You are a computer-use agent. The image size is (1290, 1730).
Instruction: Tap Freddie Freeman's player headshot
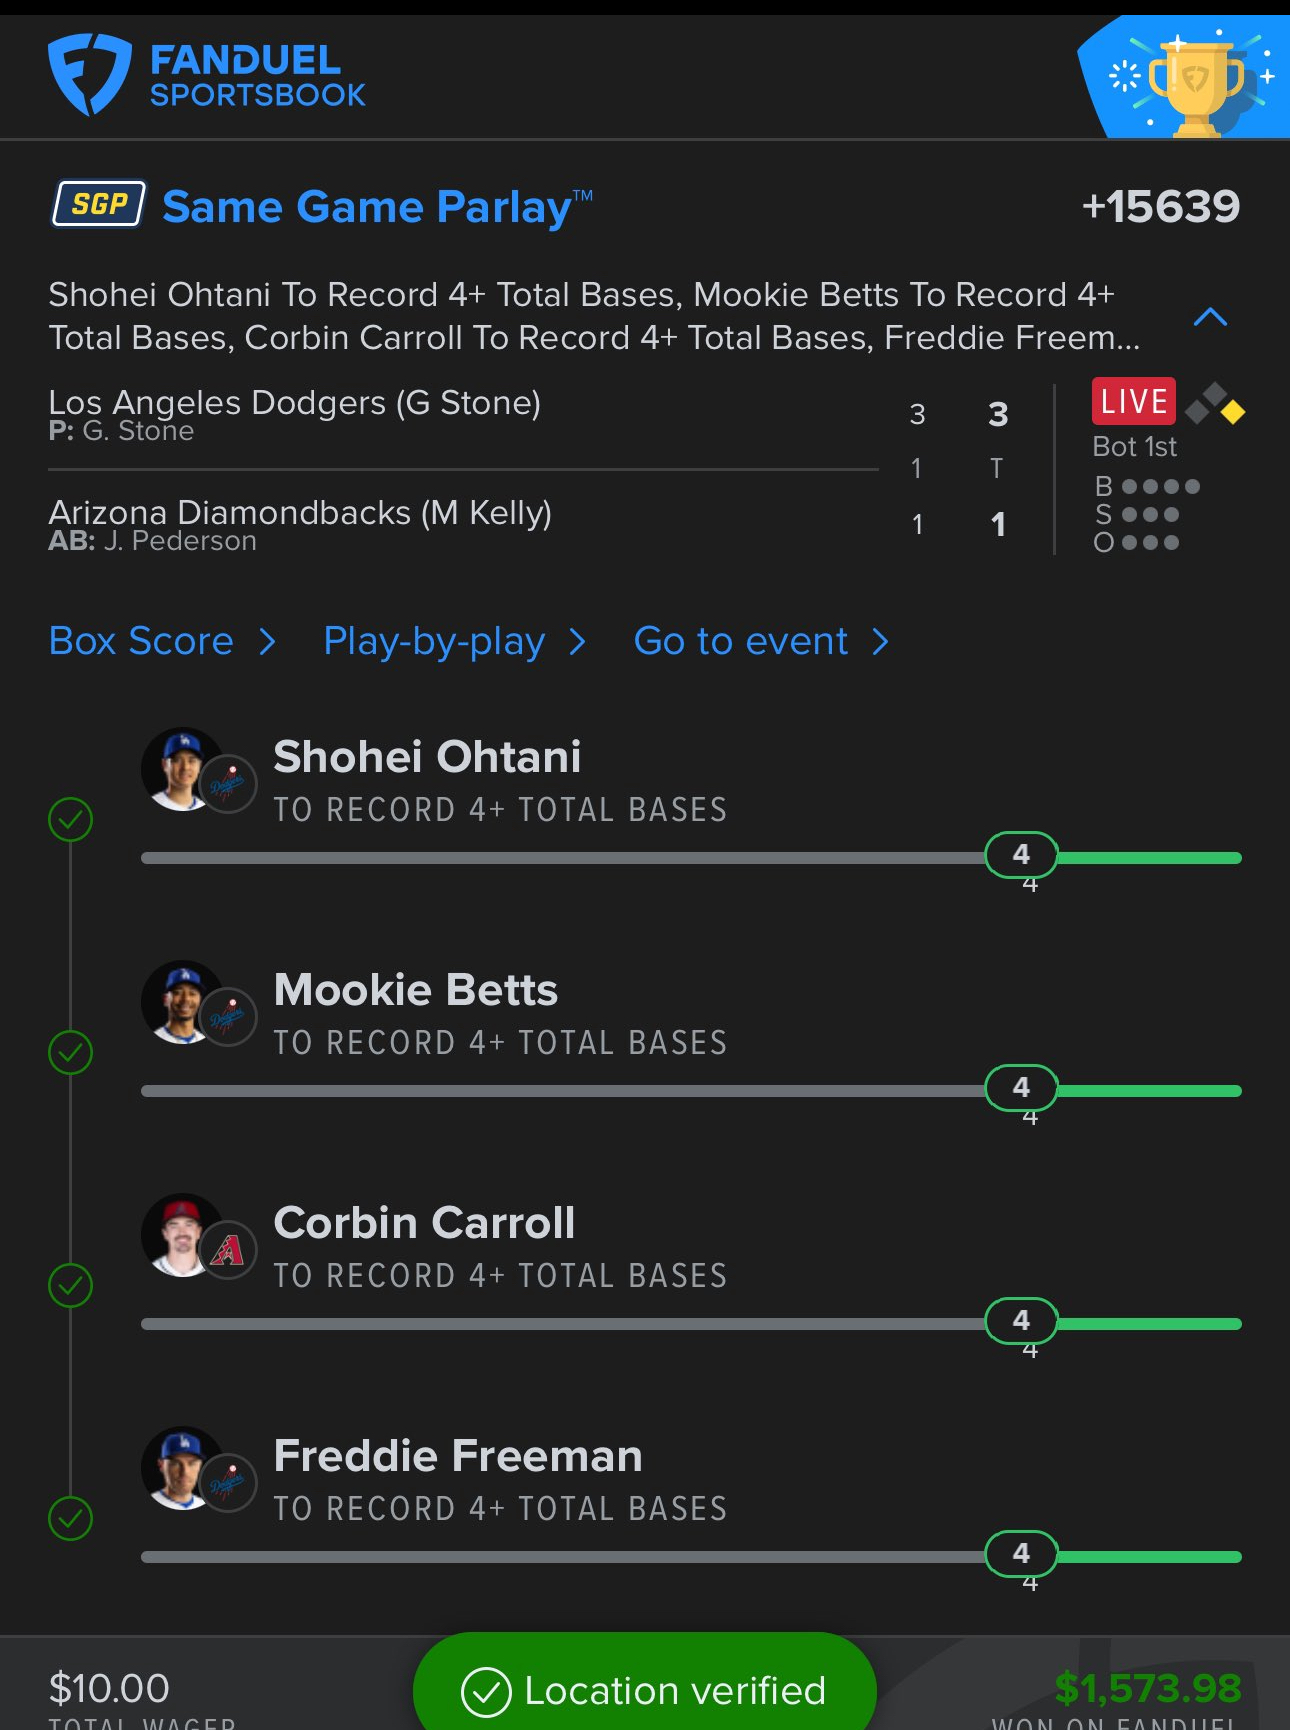coord(182,1467)
